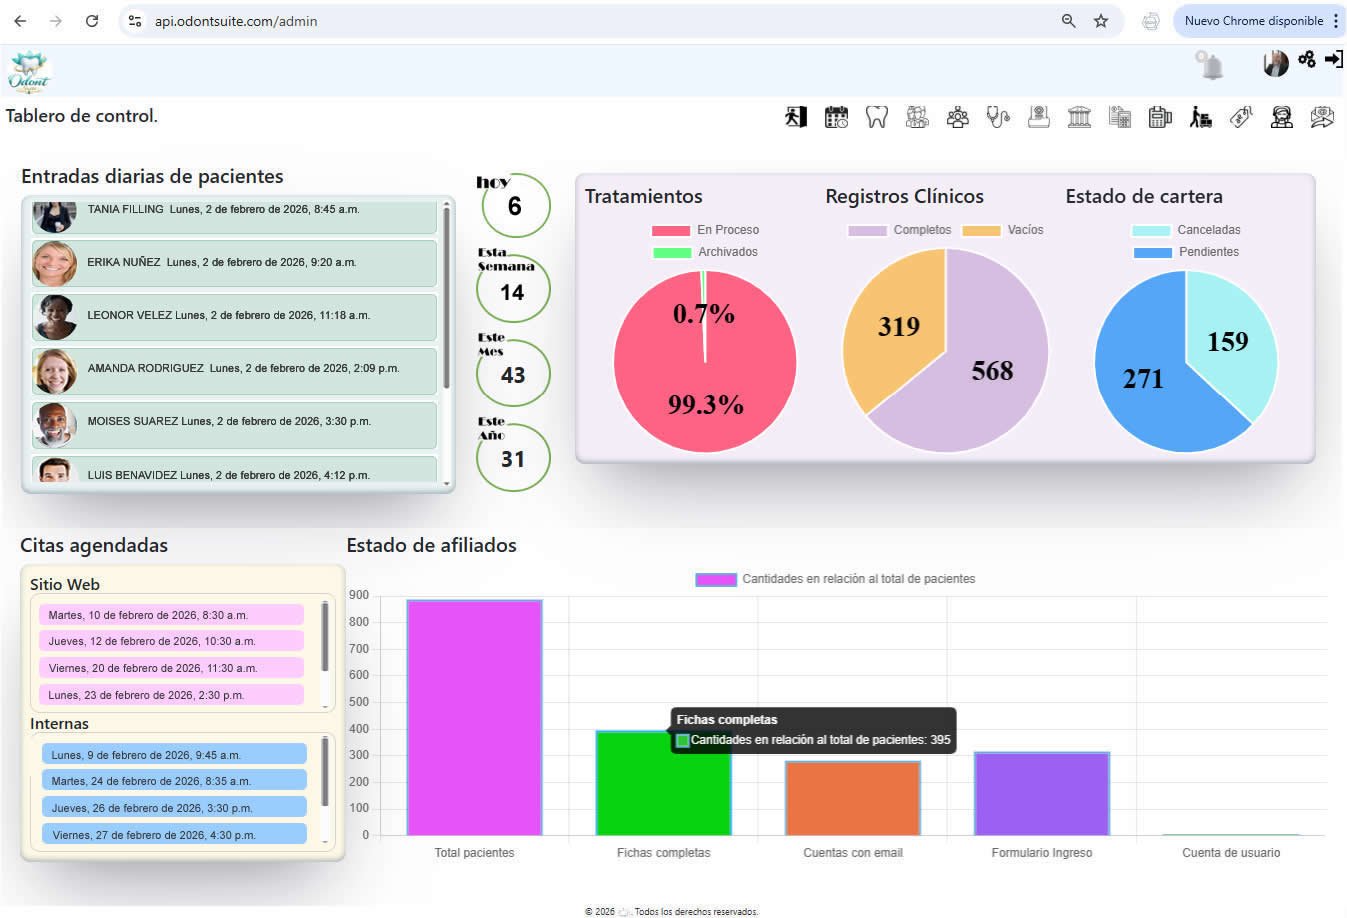Open the support agent headset icon
The image size is (1347, 918).
tap(1281, 117)
